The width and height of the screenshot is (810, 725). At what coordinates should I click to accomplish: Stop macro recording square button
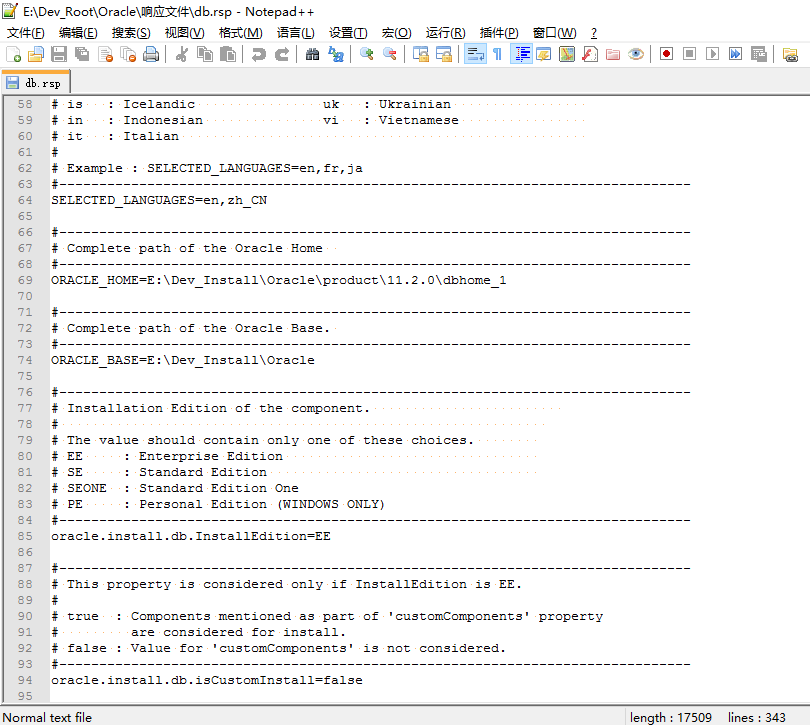689,54
